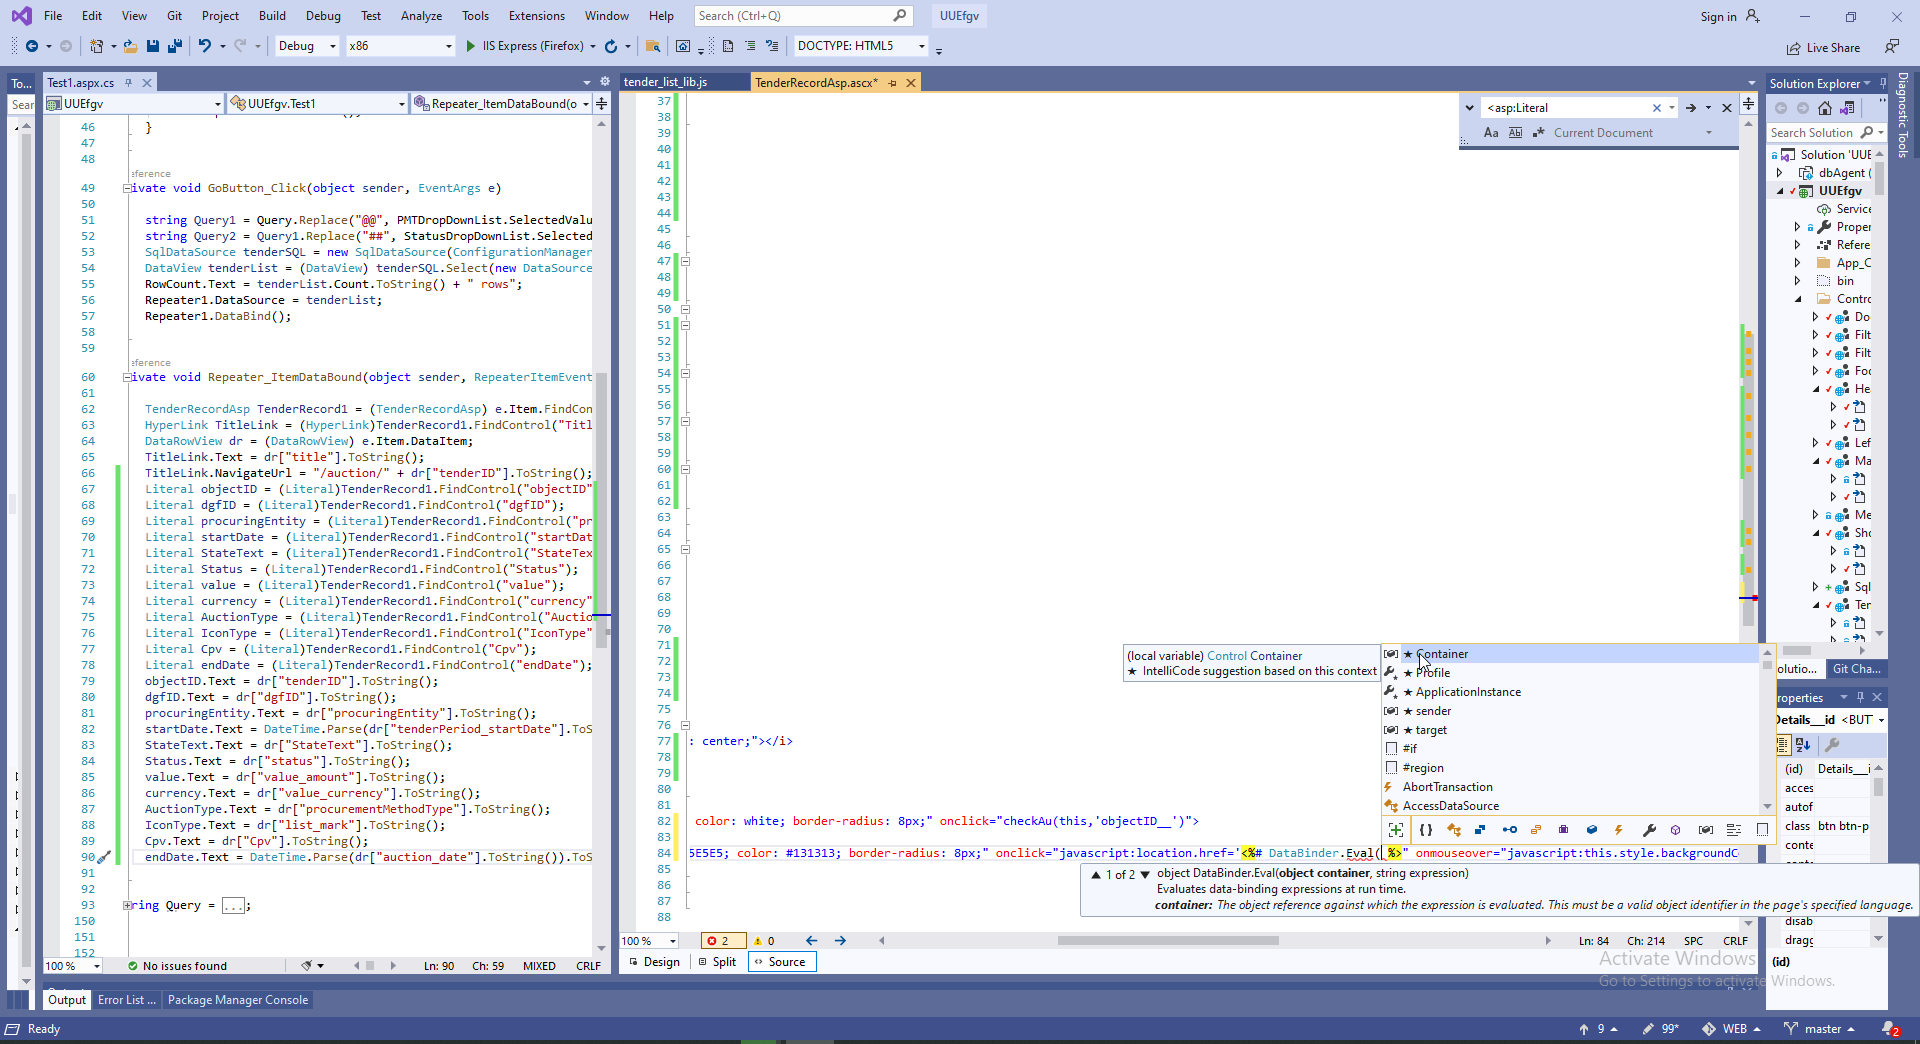
Task: Click the Solution Explorer Home icon
Action: (1825, 108)
